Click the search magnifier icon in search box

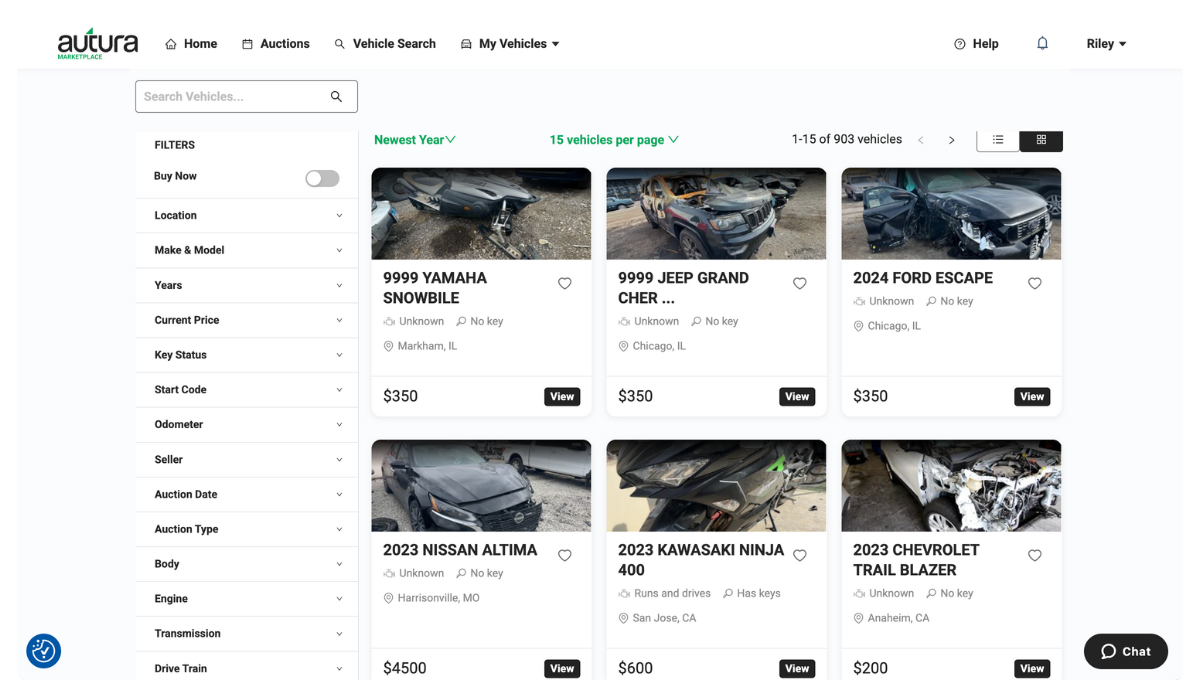click(x=336, y=97)
